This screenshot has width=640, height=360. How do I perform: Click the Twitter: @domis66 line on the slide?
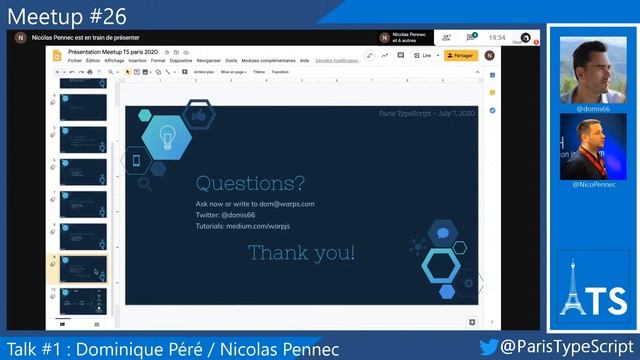(x=225, y=215)
